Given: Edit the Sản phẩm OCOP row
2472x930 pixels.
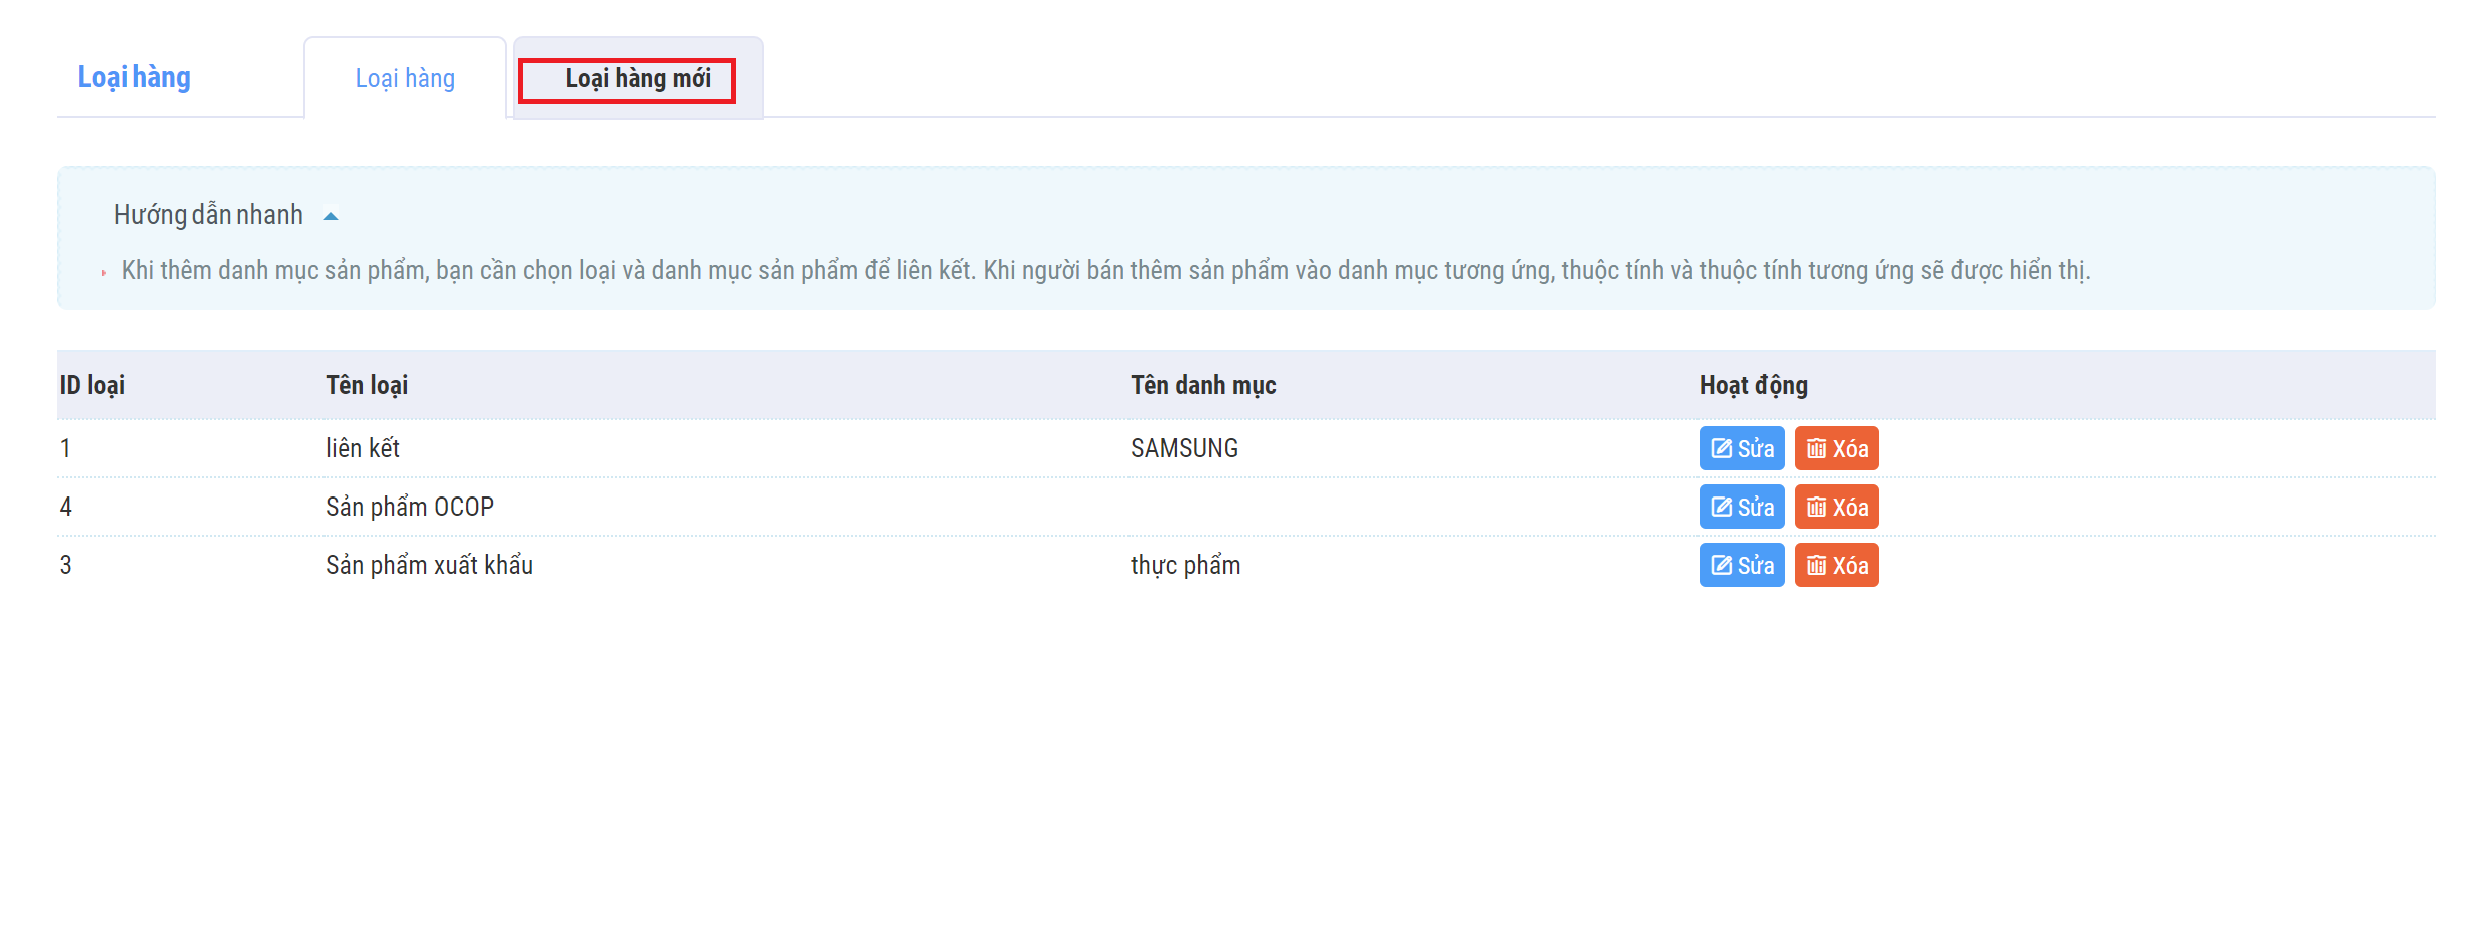Looking at the screenshot, I should coord(1741,507).
